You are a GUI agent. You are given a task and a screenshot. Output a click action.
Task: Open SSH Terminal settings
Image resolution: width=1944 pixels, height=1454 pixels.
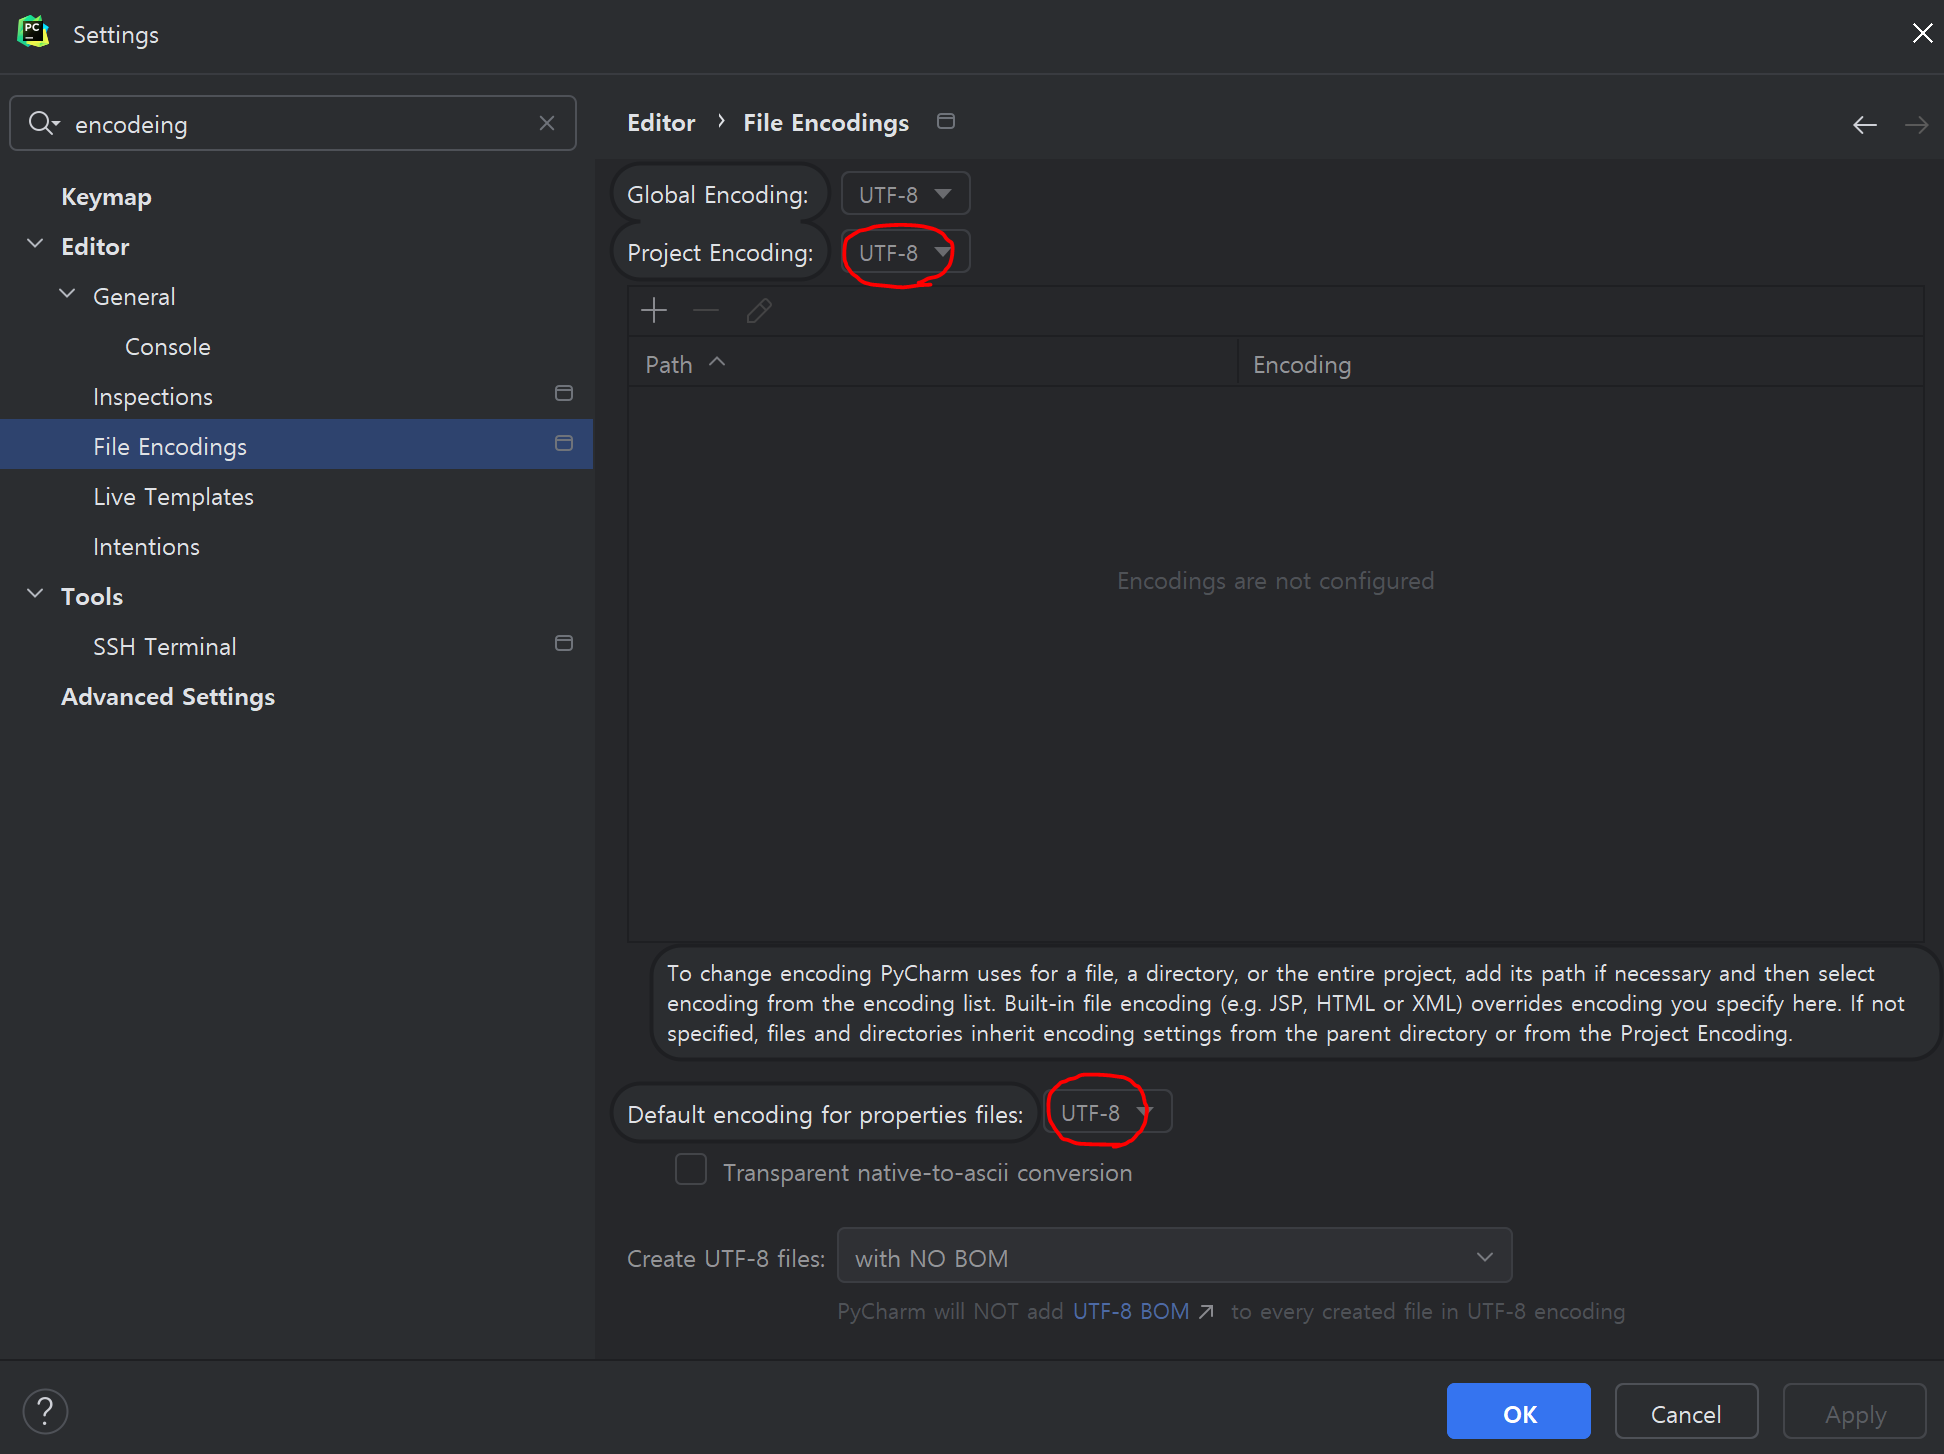point(165,646)
